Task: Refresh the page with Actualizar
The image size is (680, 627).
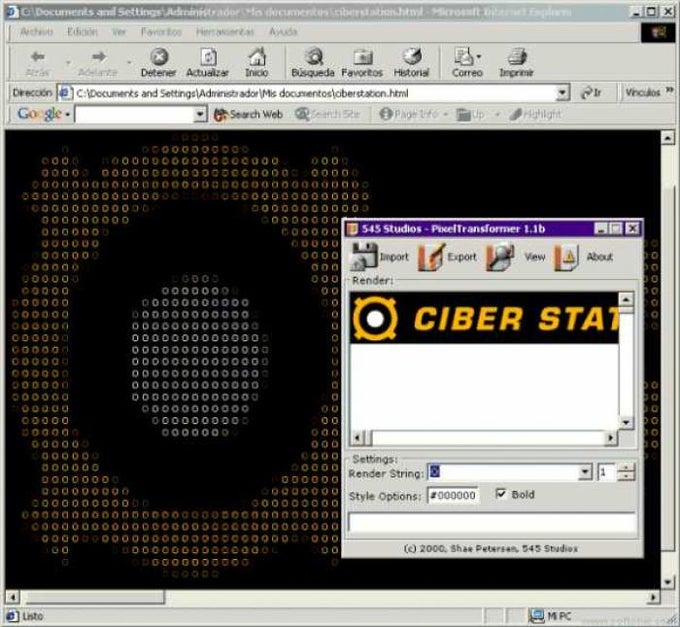Action: 207,63
